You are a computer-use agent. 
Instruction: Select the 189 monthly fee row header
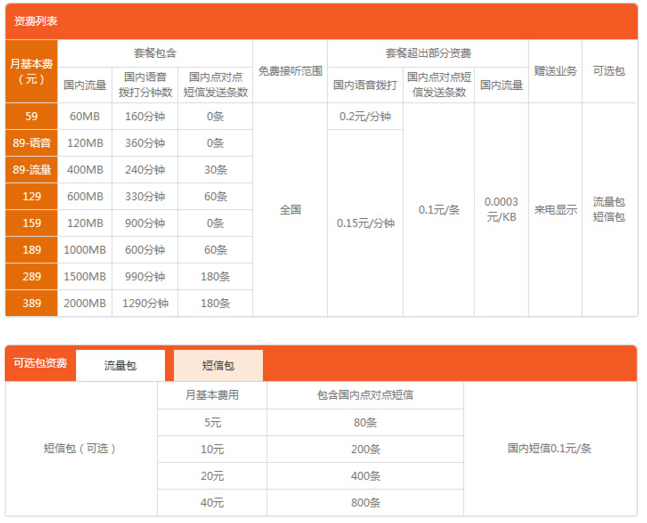point(31,250)
